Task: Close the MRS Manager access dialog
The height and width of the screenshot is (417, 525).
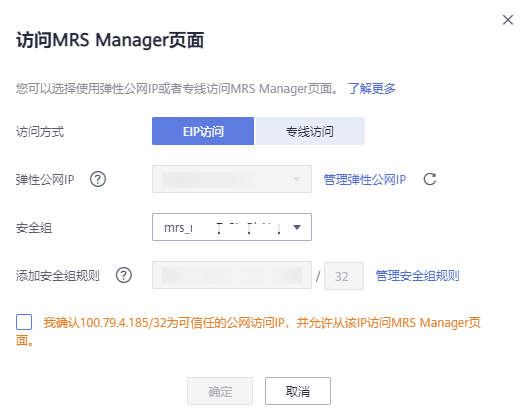Action: click(x=508, y=20)
